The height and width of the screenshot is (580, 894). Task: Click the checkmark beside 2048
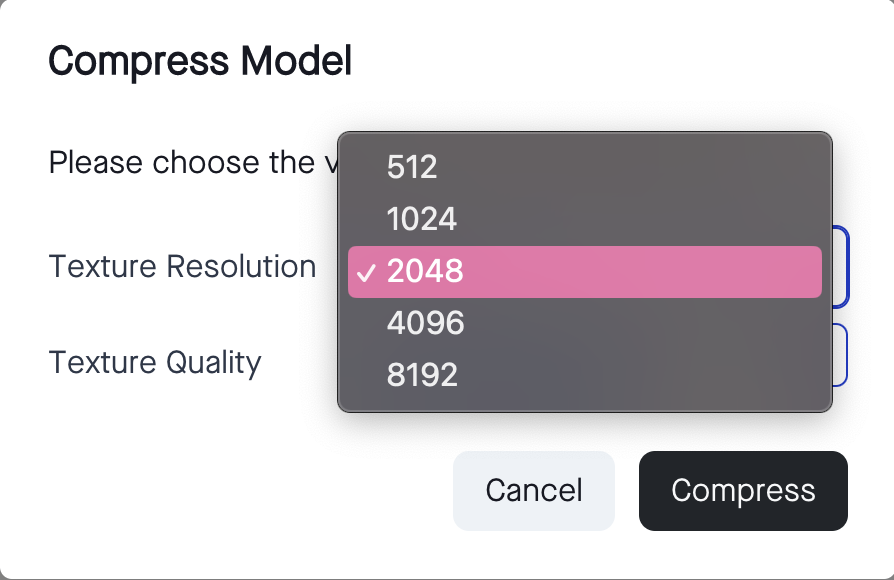[x=366, y=272]
